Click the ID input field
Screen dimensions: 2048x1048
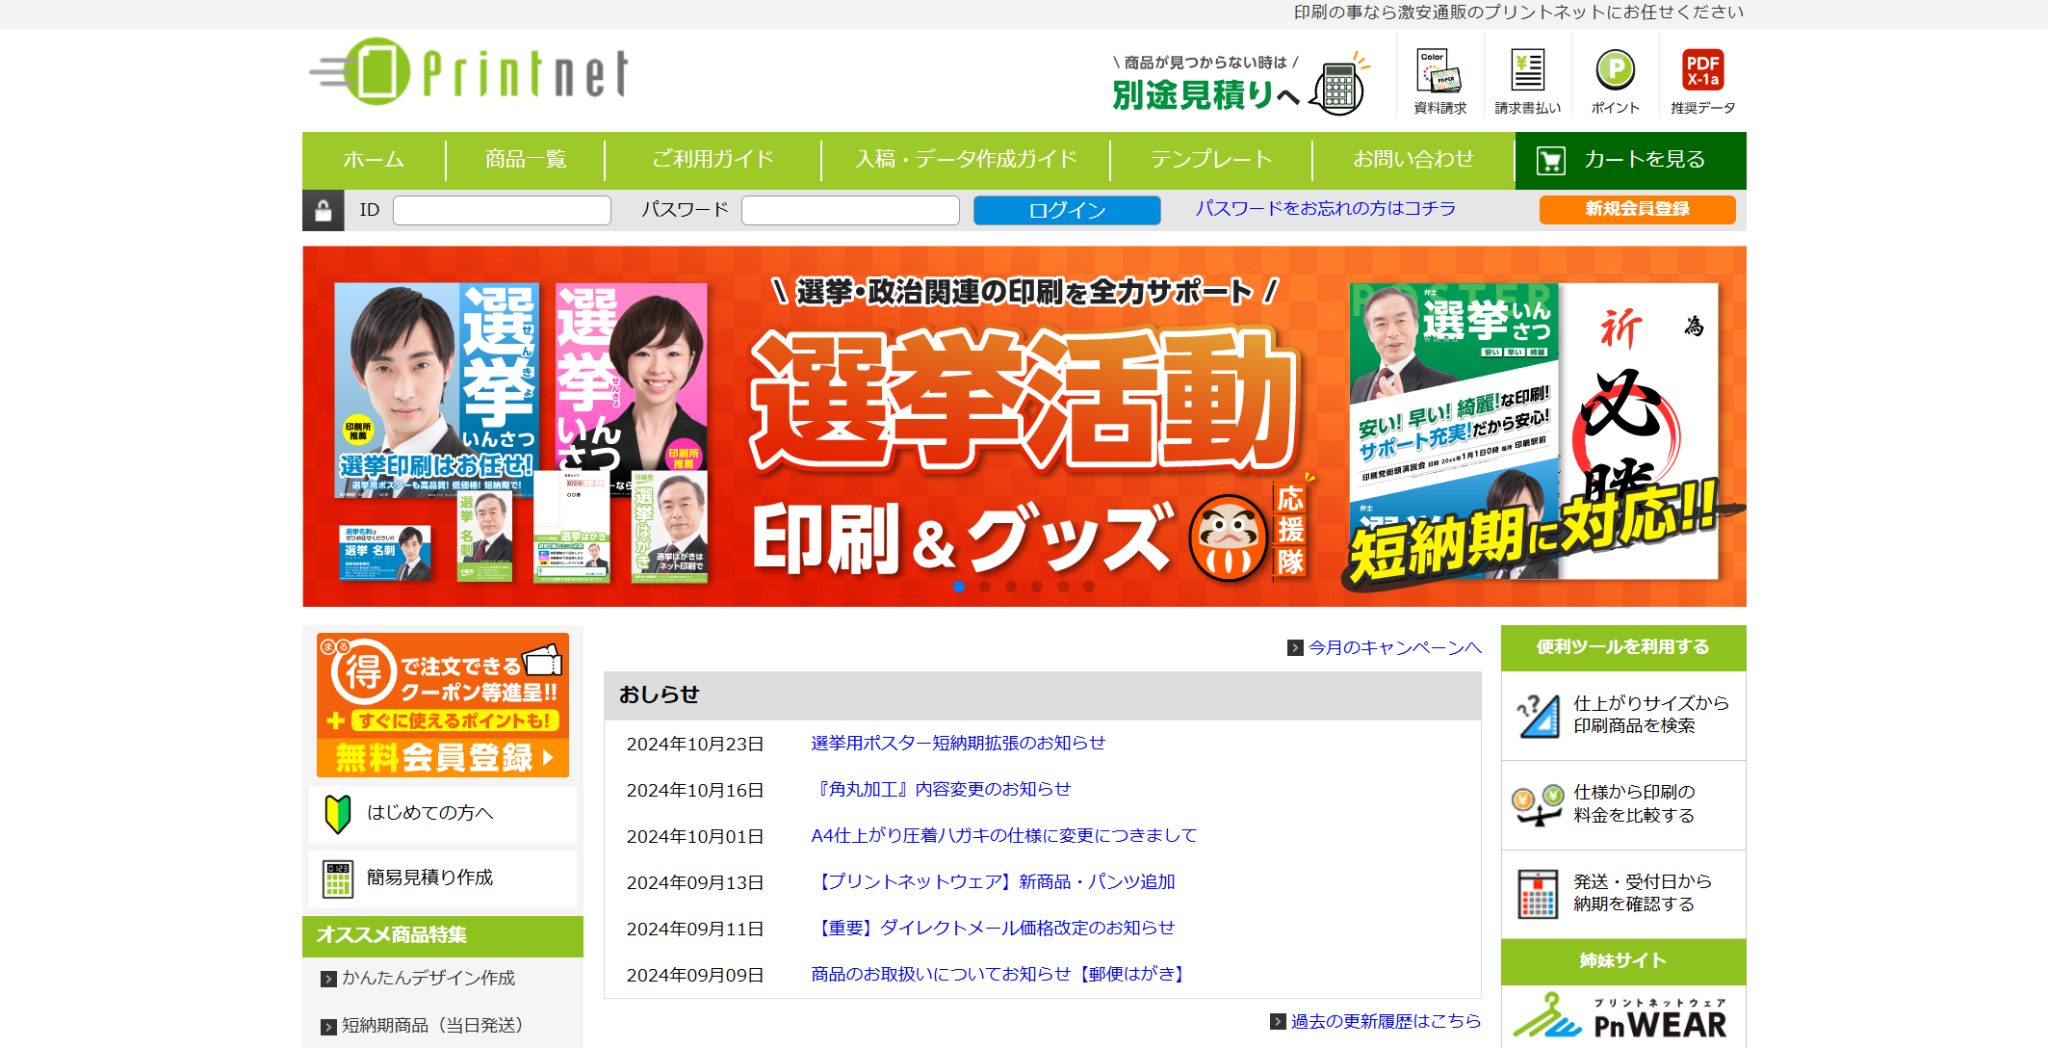(502, 210)
